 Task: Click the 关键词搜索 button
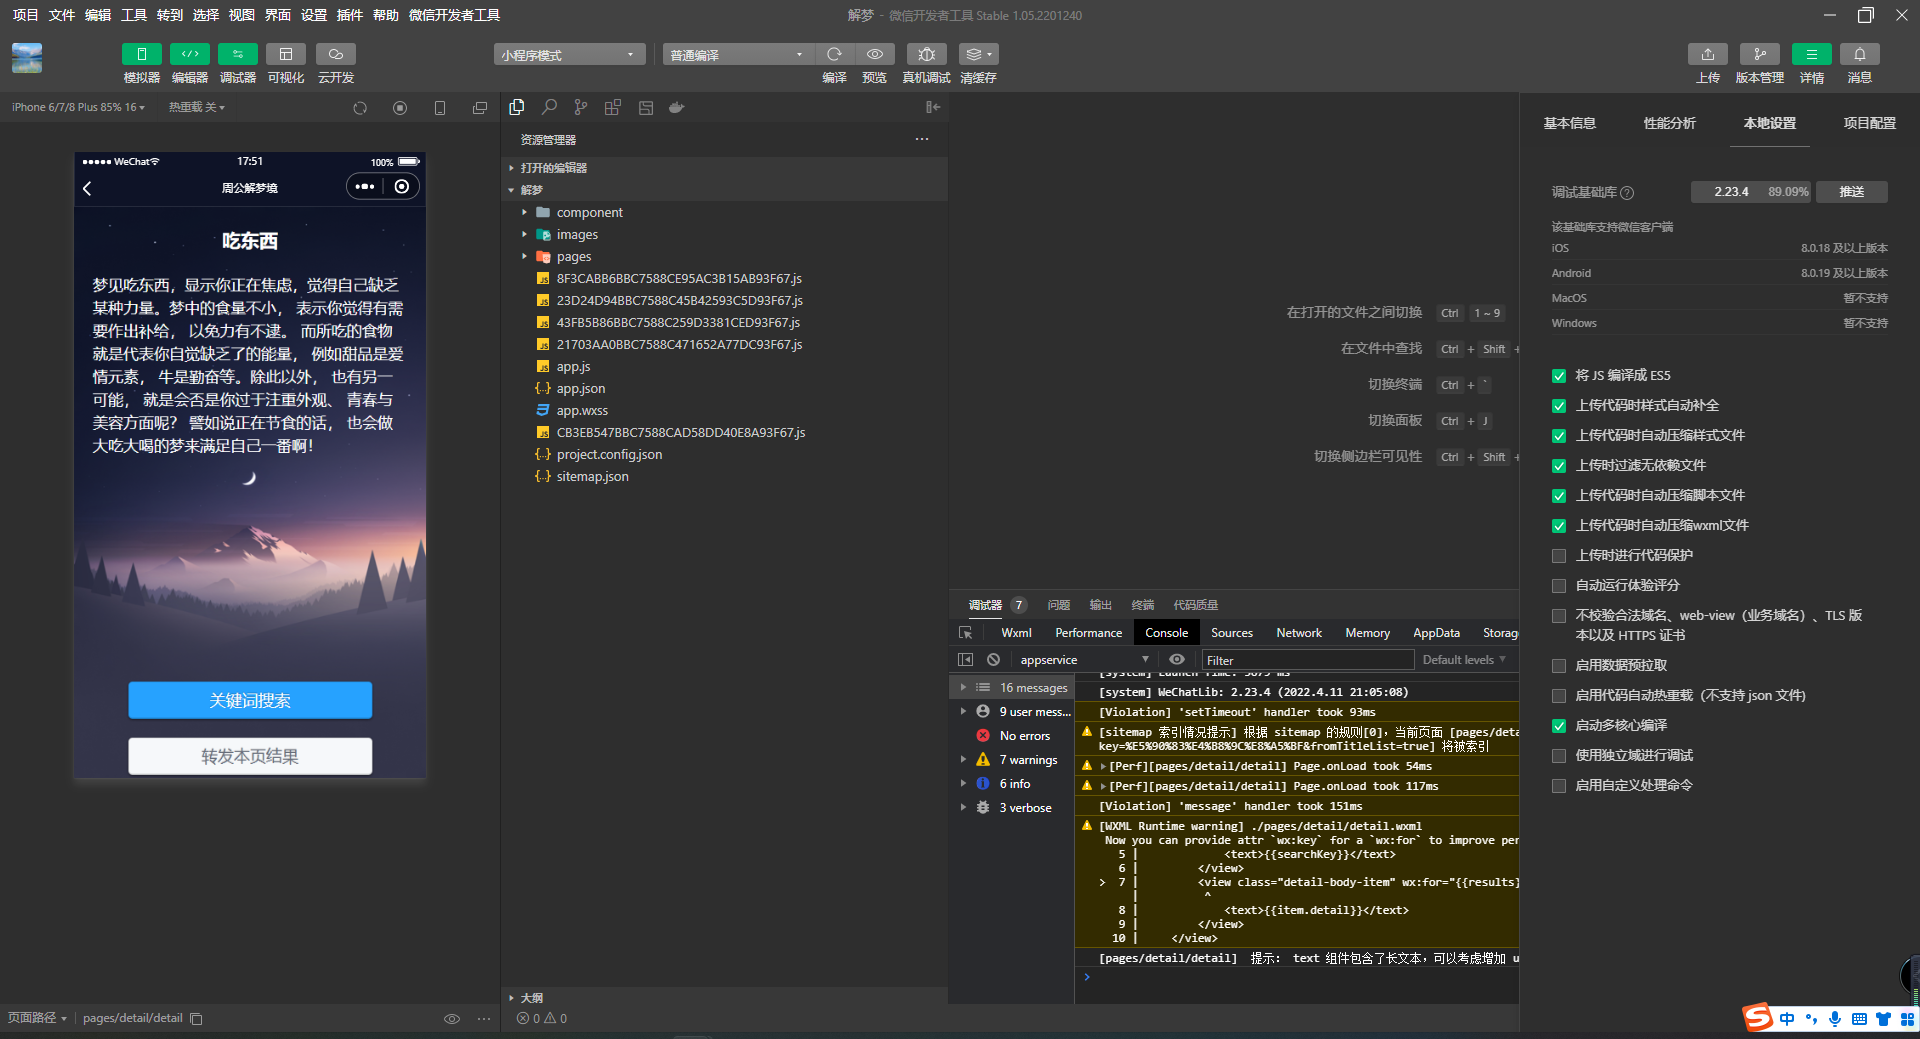coord(250,701)
